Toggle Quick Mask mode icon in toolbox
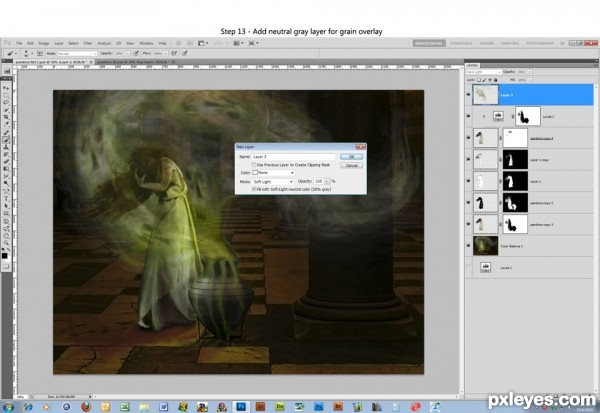This screenshot has height=413, width=600. click(7, 265)
